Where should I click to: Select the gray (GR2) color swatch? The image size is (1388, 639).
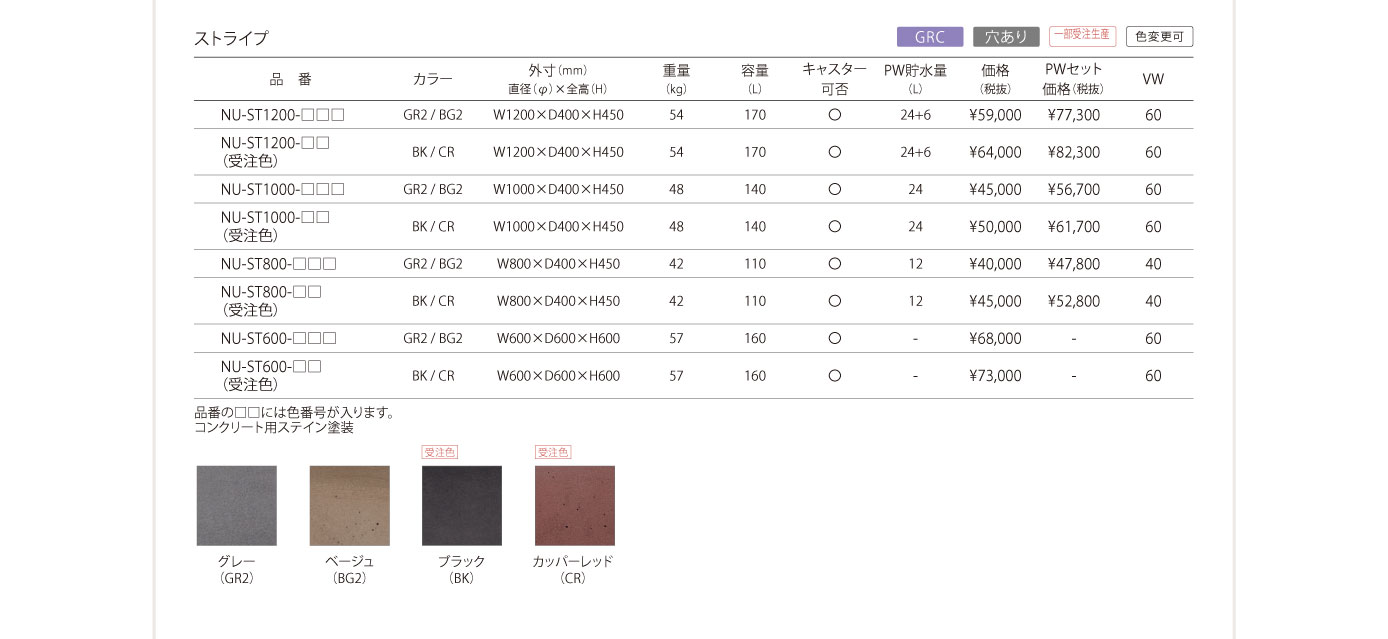click(x=236, y=505)
